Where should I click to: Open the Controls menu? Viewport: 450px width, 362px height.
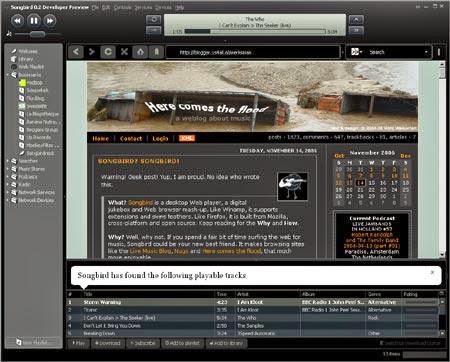123,7
